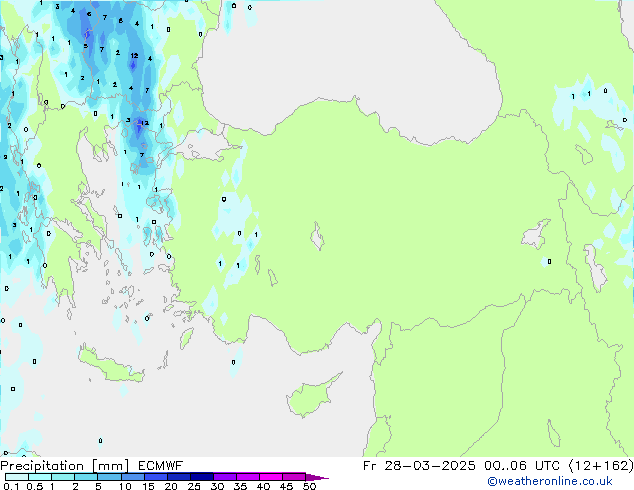Image resolution: width=634 pixels, height=490 pixels.
Task: Click the '[mm]' unit label
Action: (x=110, y=466)
